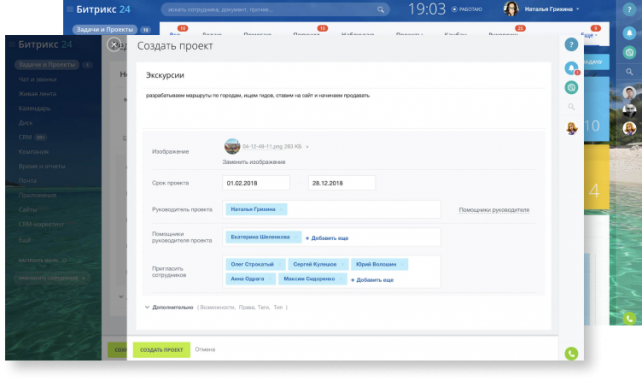Click project name field Экскурсии

pyautogui.click(x=344, y=75)
